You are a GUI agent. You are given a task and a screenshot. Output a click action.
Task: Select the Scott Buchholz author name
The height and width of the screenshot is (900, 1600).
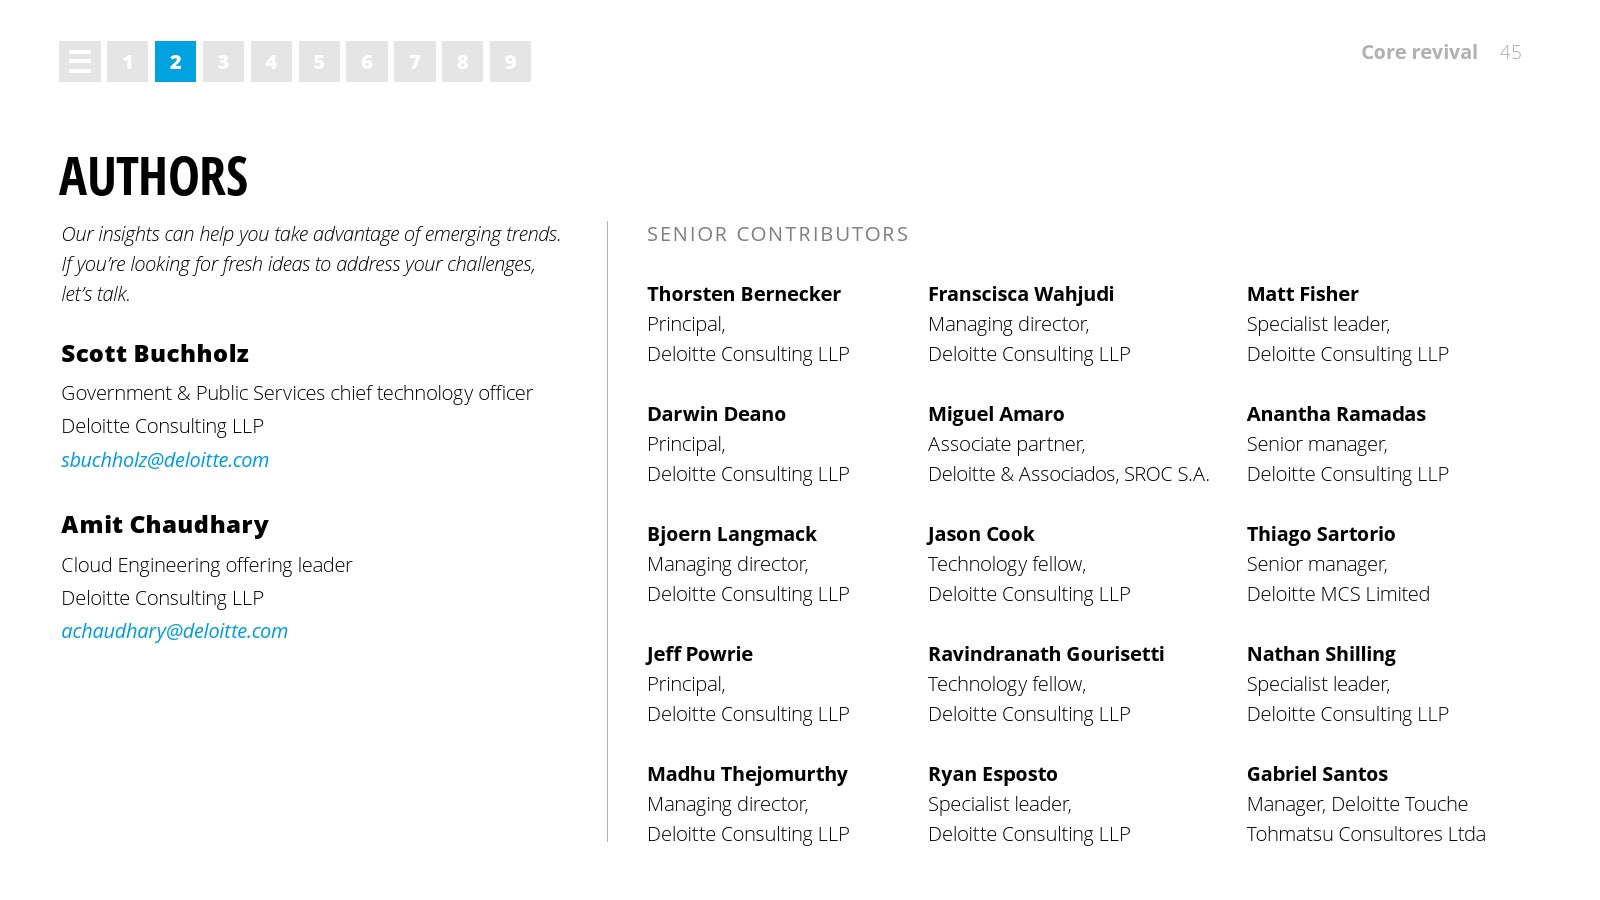pos(155,354)
